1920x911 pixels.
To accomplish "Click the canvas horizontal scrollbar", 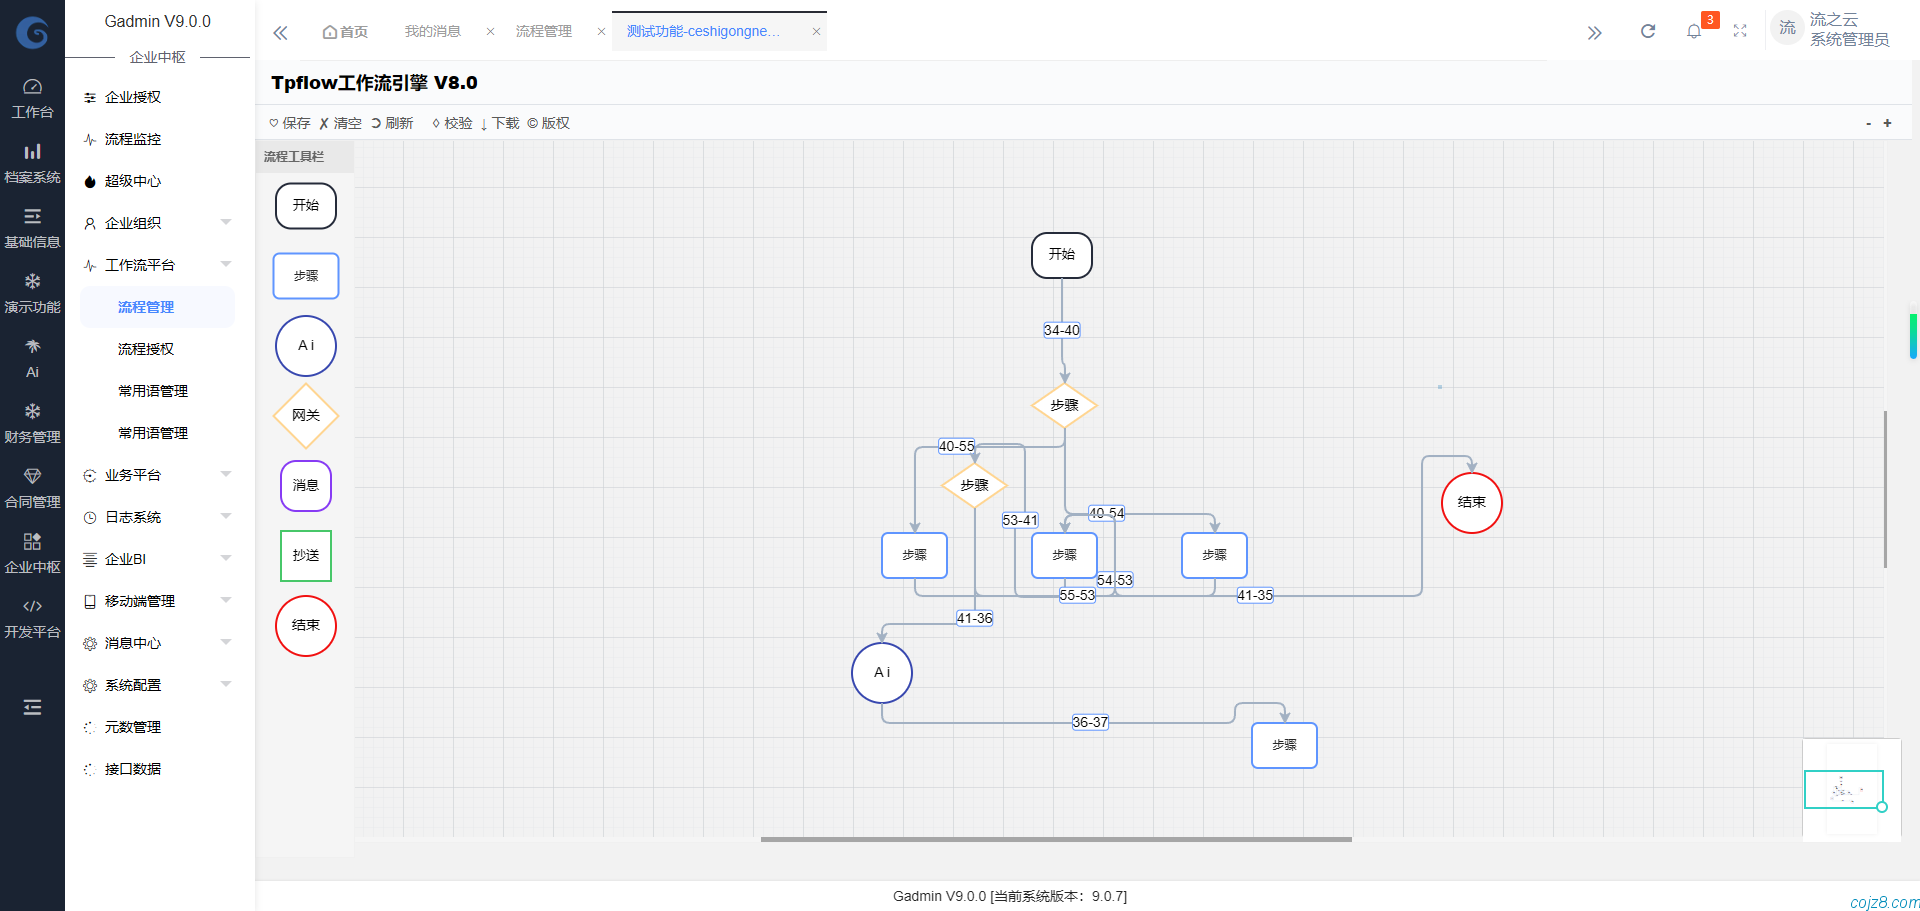I will [x=1055, y=839].
